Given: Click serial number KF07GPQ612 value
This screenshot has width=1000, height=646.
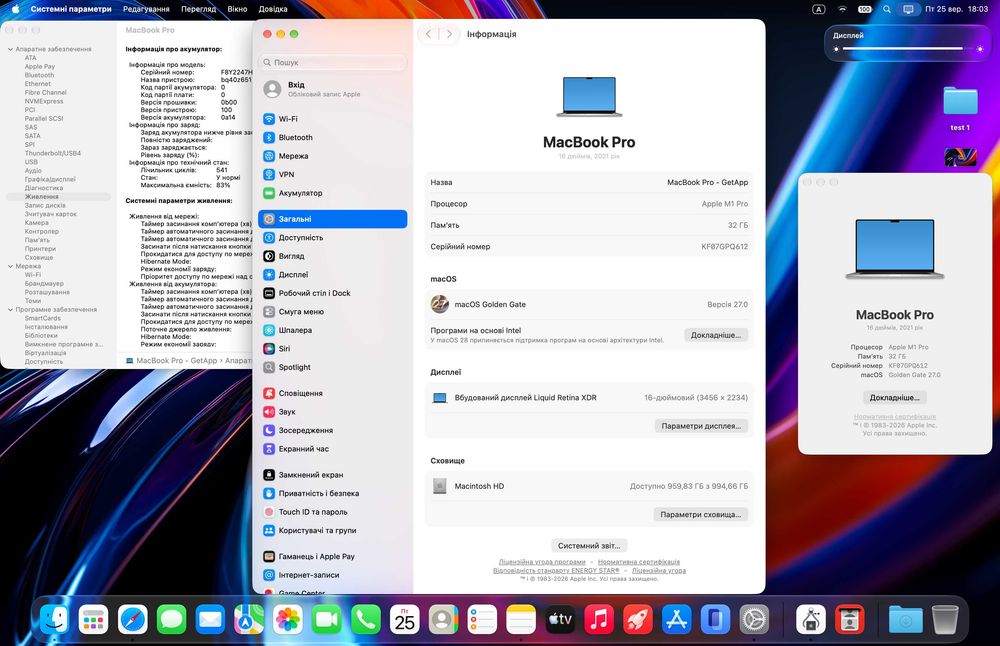Looking at the screenshot, I should (724, 247).
